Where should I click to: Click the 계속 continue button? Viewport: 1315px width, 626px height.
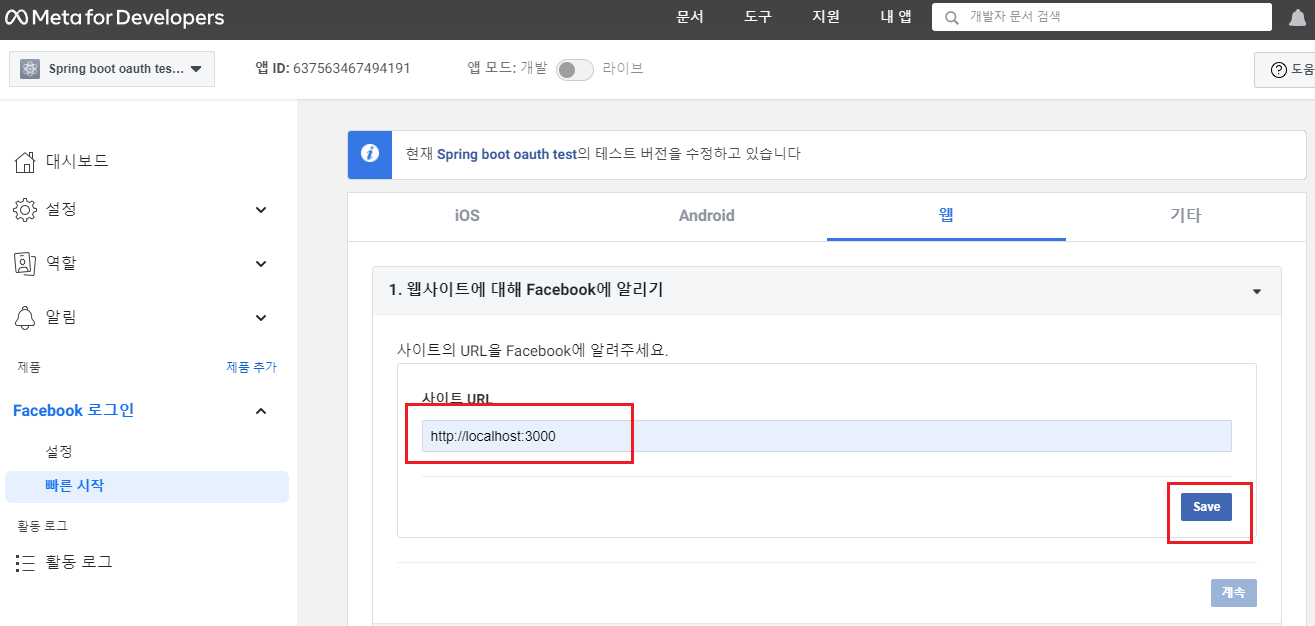click(x=1234, y=593)
